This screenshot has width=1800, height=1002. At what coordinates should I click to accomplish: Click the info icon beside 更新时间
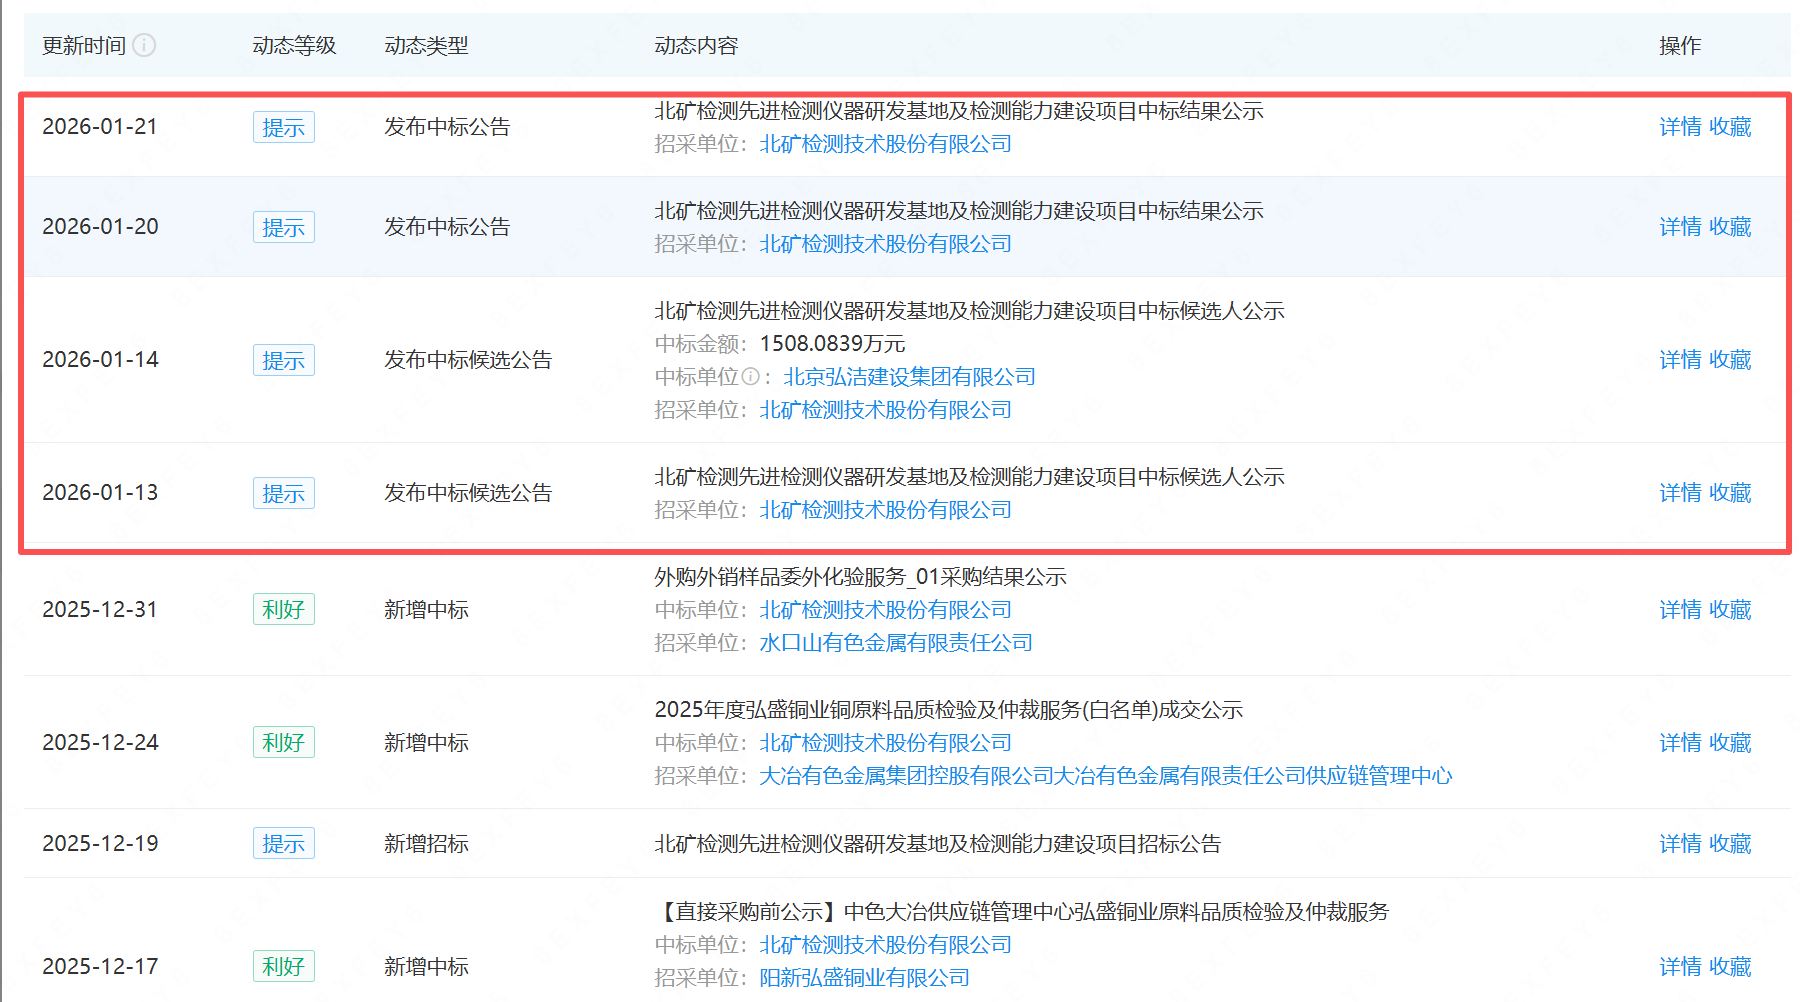point(144,45)
